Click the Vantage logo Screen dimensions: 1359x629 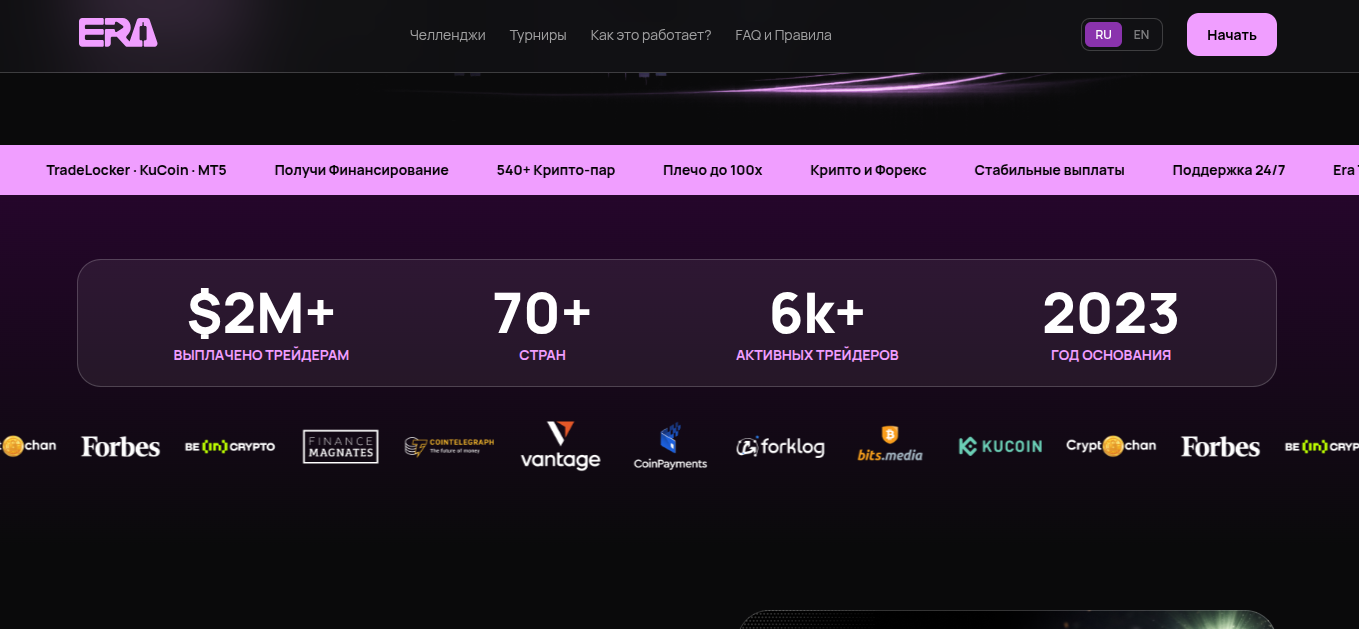click(560, 446)
